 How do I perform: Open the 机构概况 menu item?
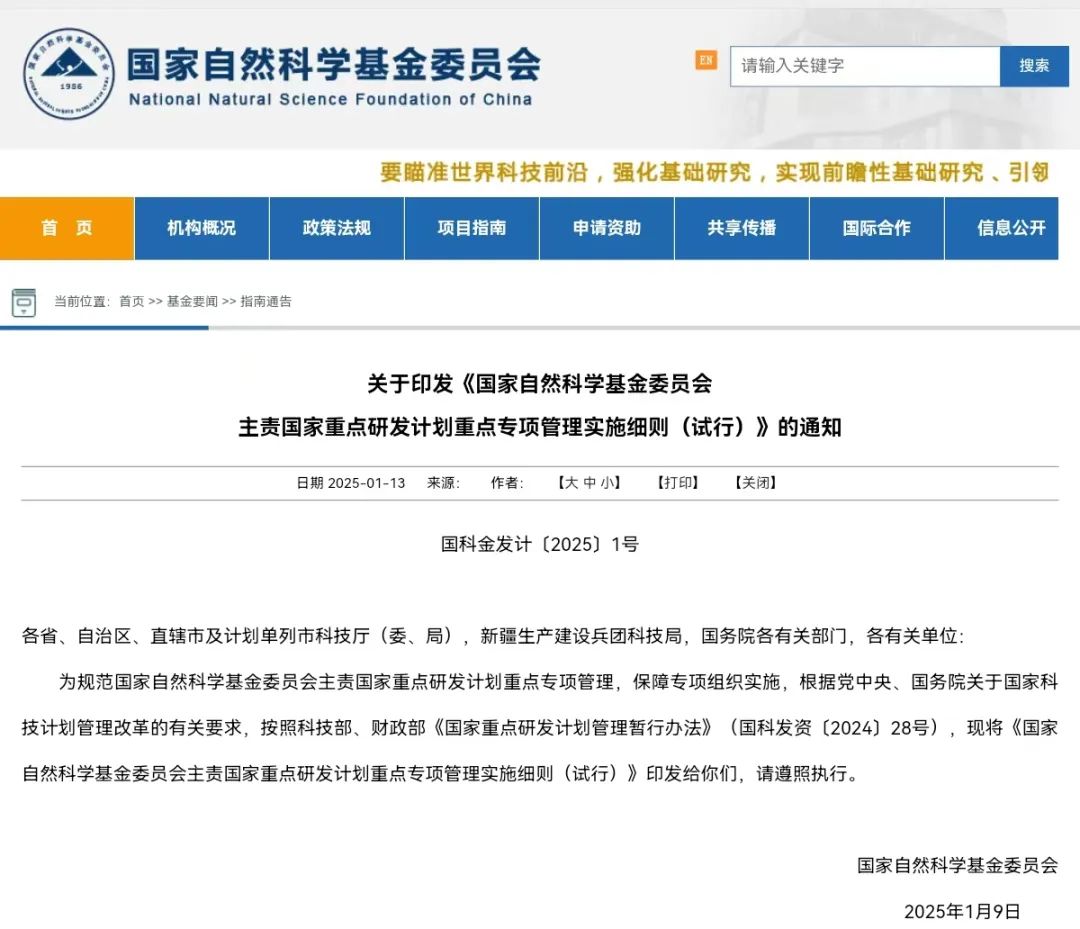[202, 228]
